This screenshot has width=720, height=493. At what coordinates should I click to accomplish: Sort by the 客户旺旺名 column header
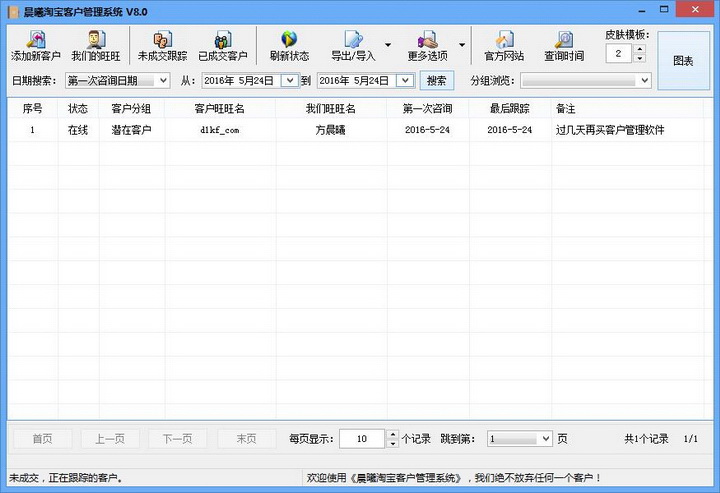pos(219,109)
